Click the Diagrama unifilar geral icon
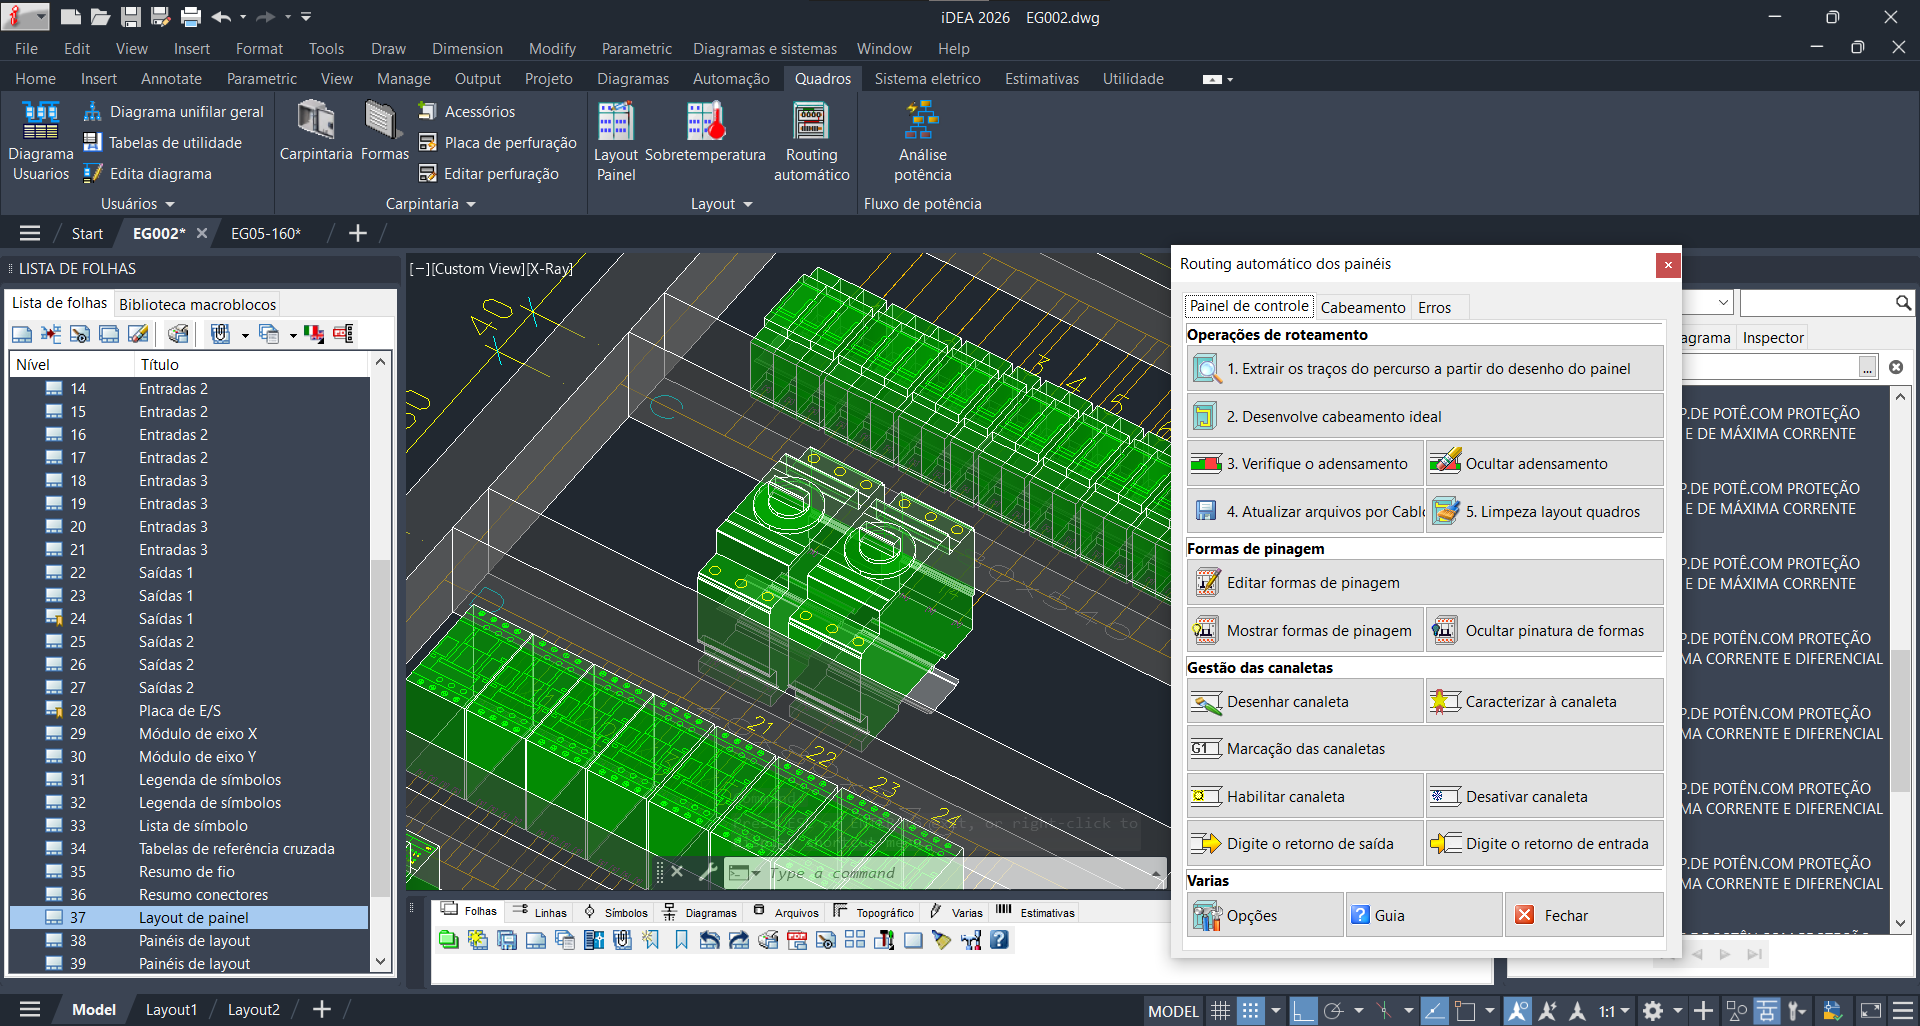 pyautogui.click(x=93, y=111)
